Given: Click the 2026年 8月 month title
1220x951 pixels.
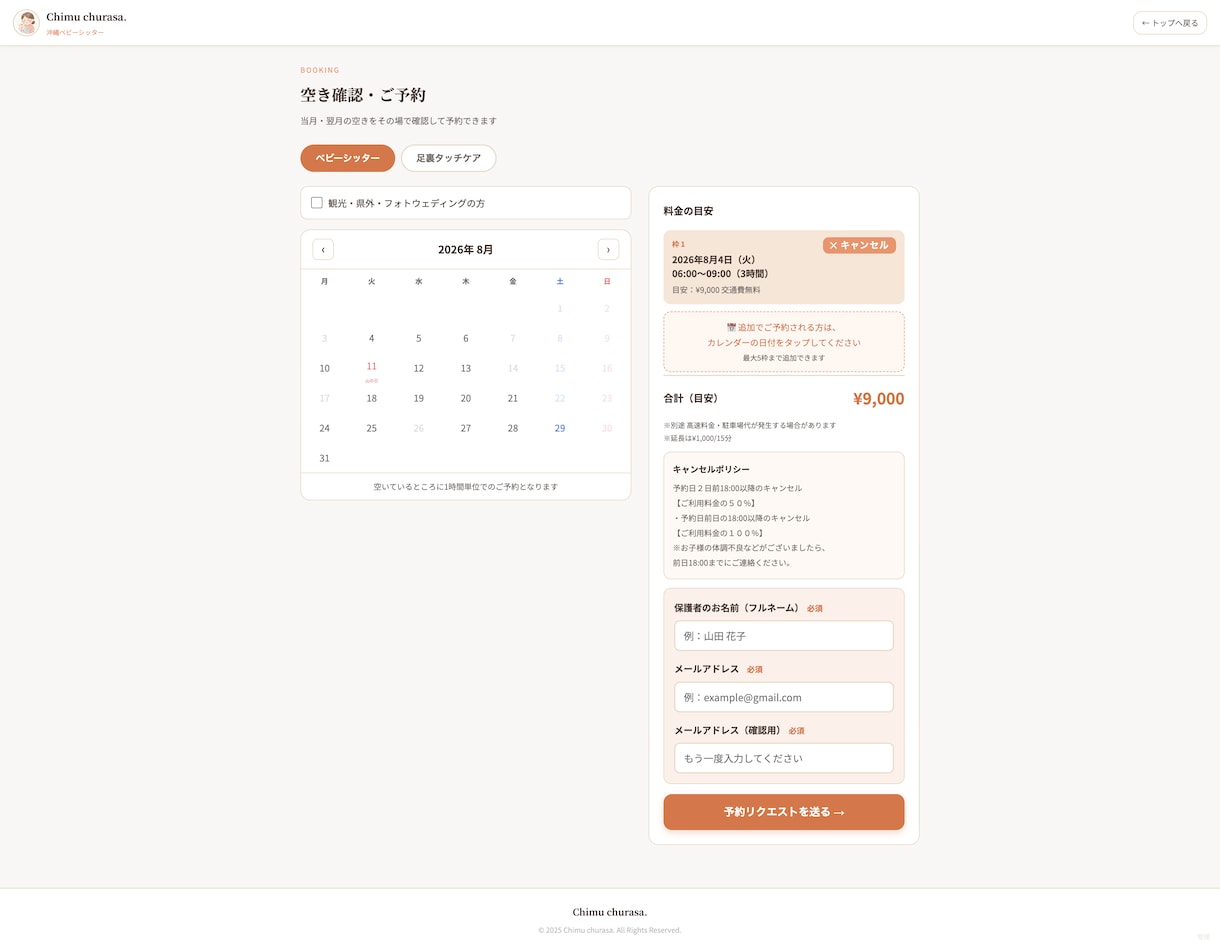Looking at the screenshot, I should coord(465,250).
